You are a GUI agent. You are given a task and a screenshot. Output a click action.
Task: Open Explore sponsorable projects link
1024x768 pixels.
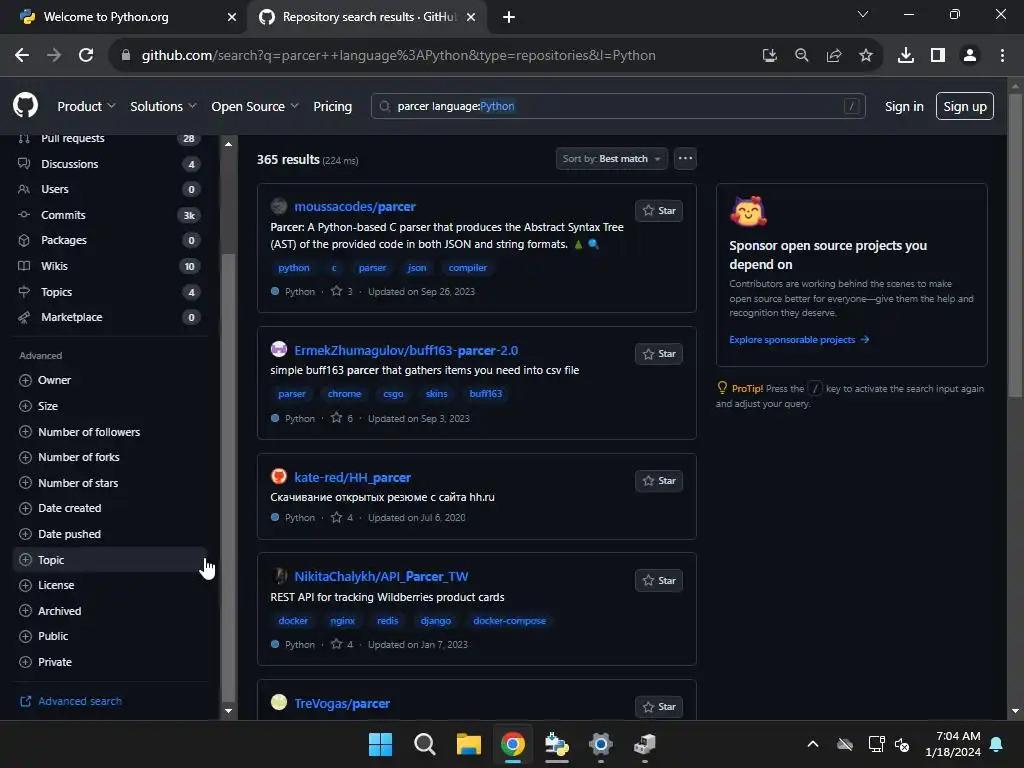pyautogui.click(x=799, y=340)
